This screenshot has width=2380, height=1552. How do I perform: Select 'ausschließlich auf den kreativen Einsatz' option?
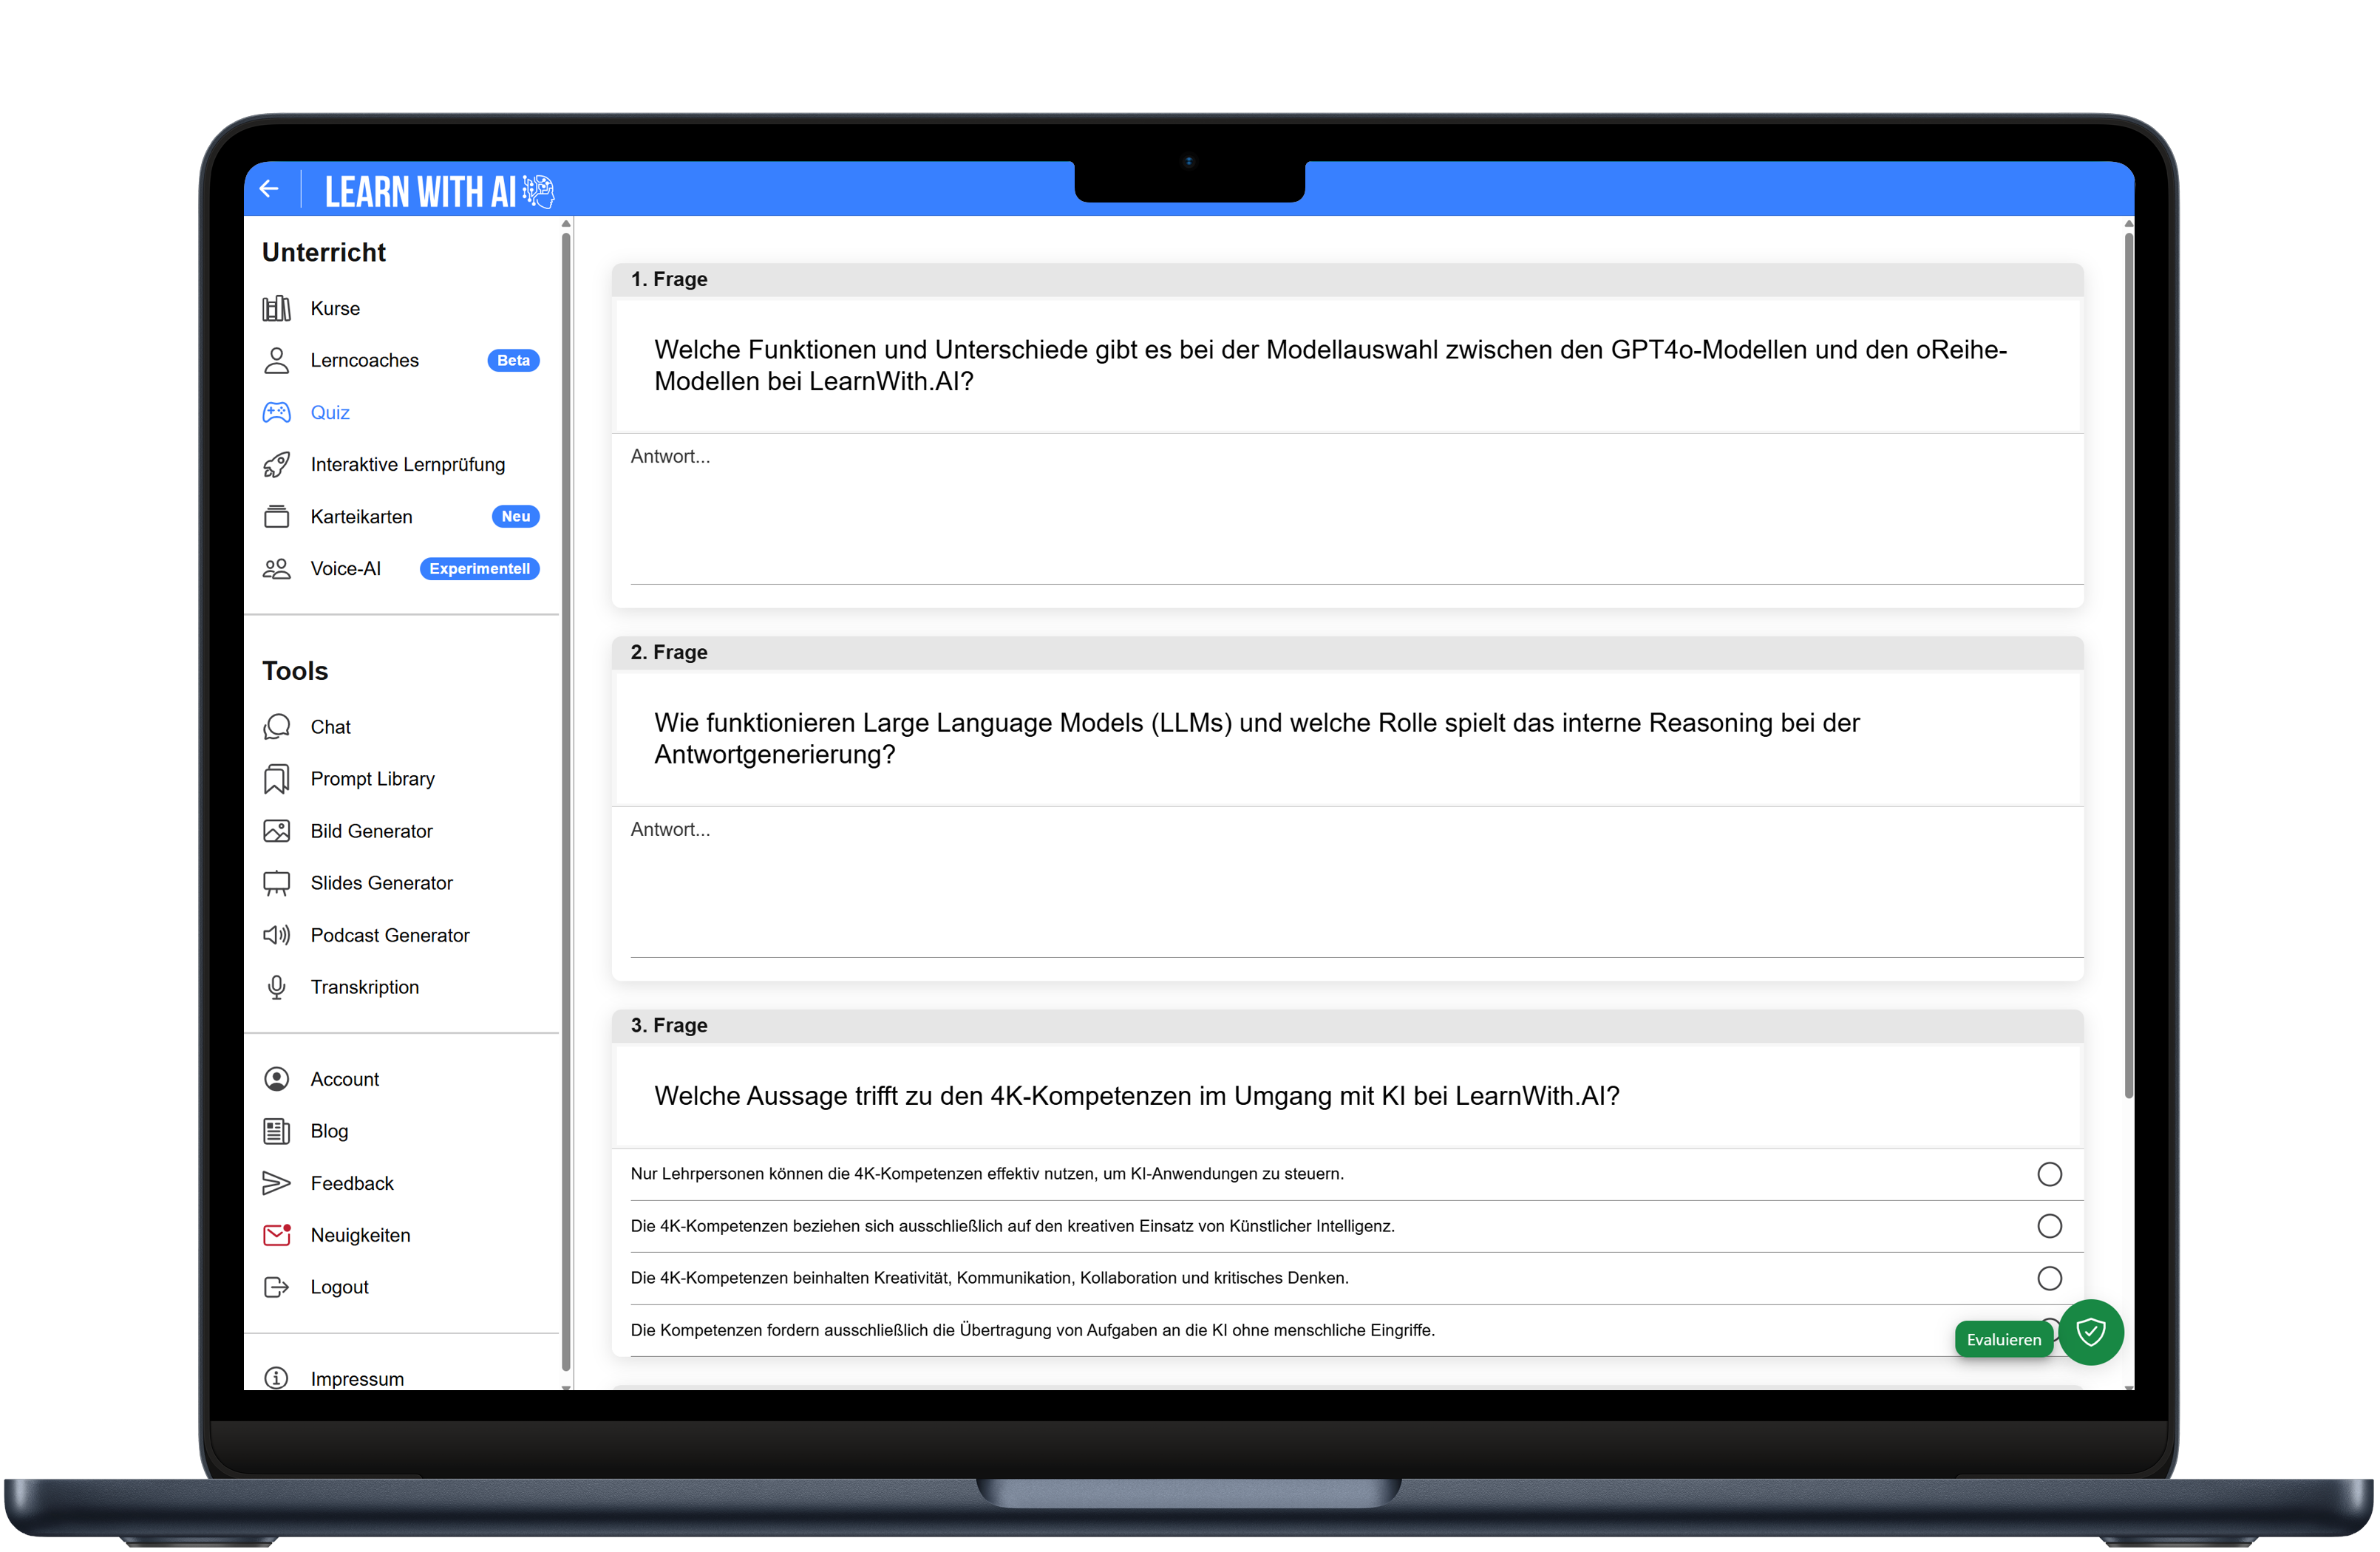2049,1227
